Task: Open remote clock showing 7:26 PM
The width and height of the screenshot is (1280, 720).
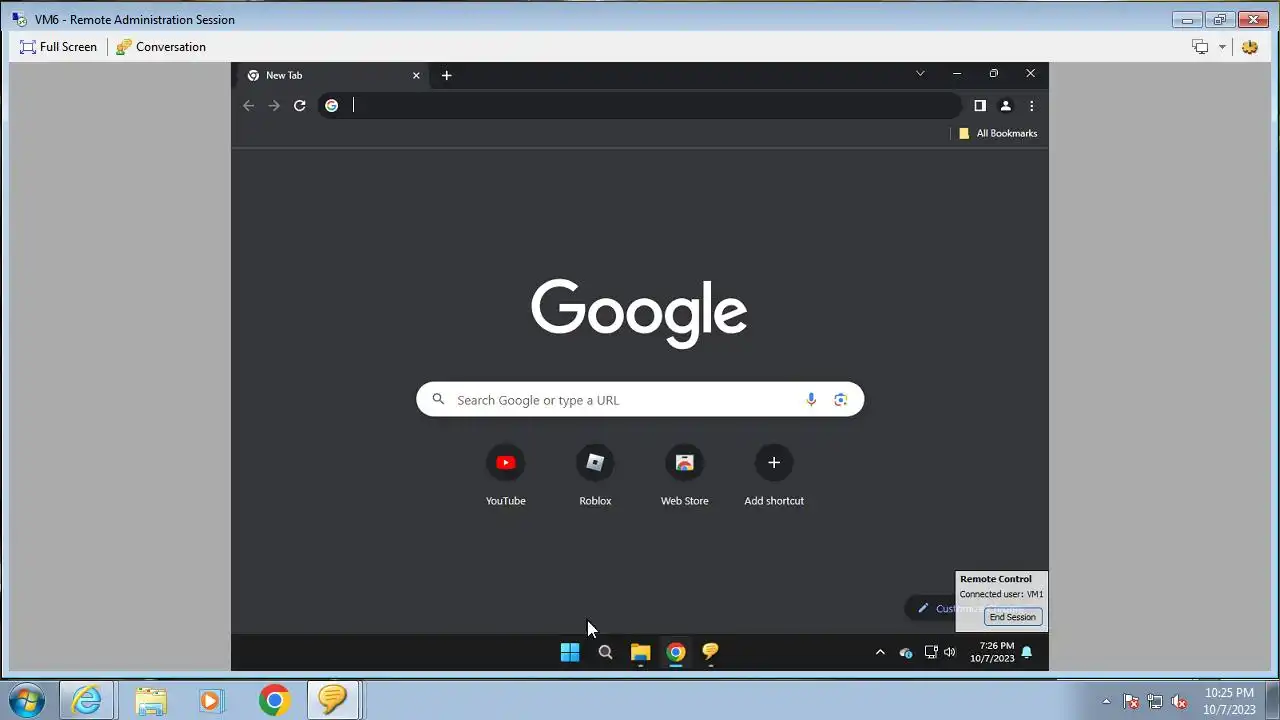Action: click(x=992, y=652)
